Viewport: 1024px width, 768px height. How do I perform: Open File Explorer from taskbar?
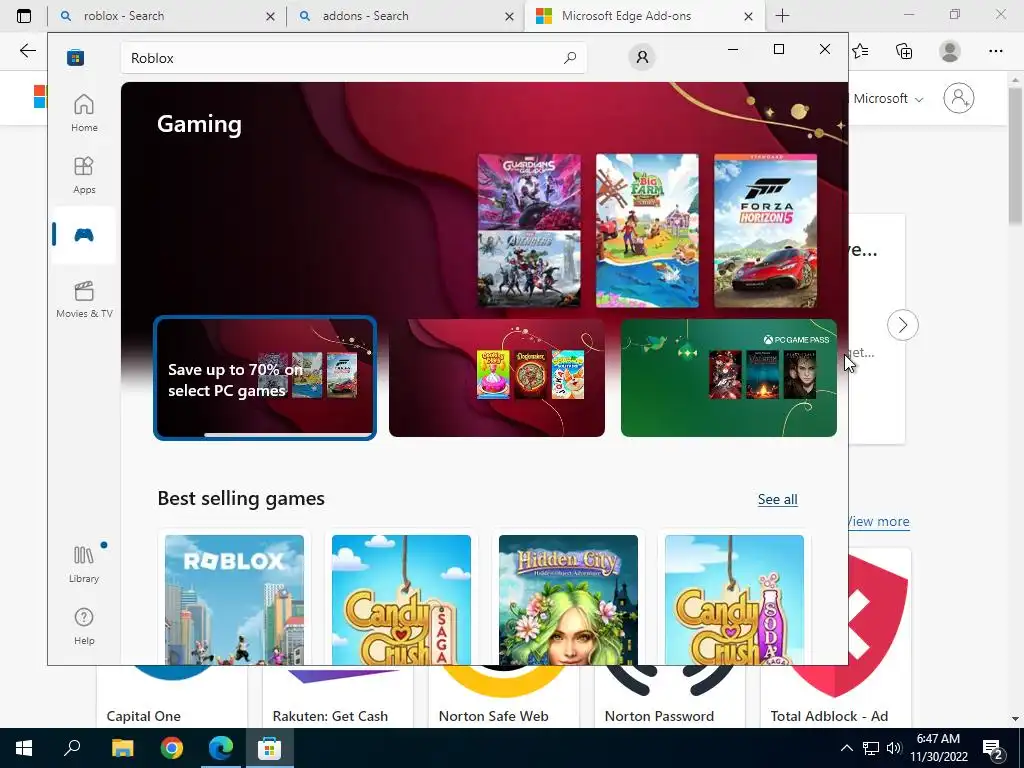coord(122,748)
